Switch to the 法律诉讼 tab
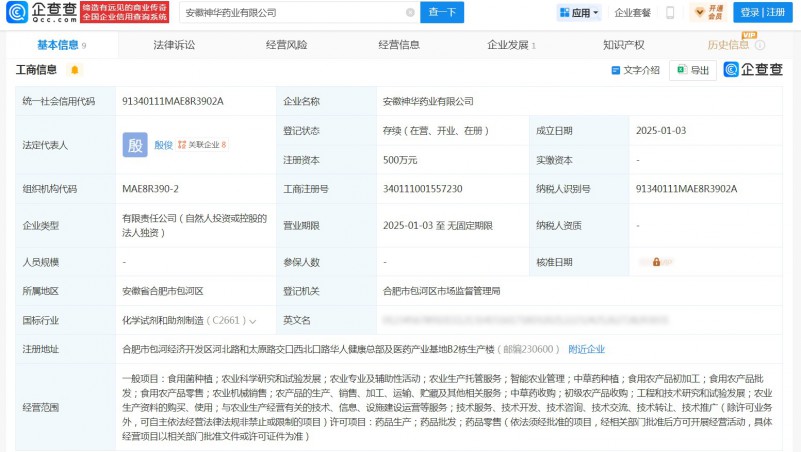This screenshot has height=452, width=801. click(x=174, y=45)
